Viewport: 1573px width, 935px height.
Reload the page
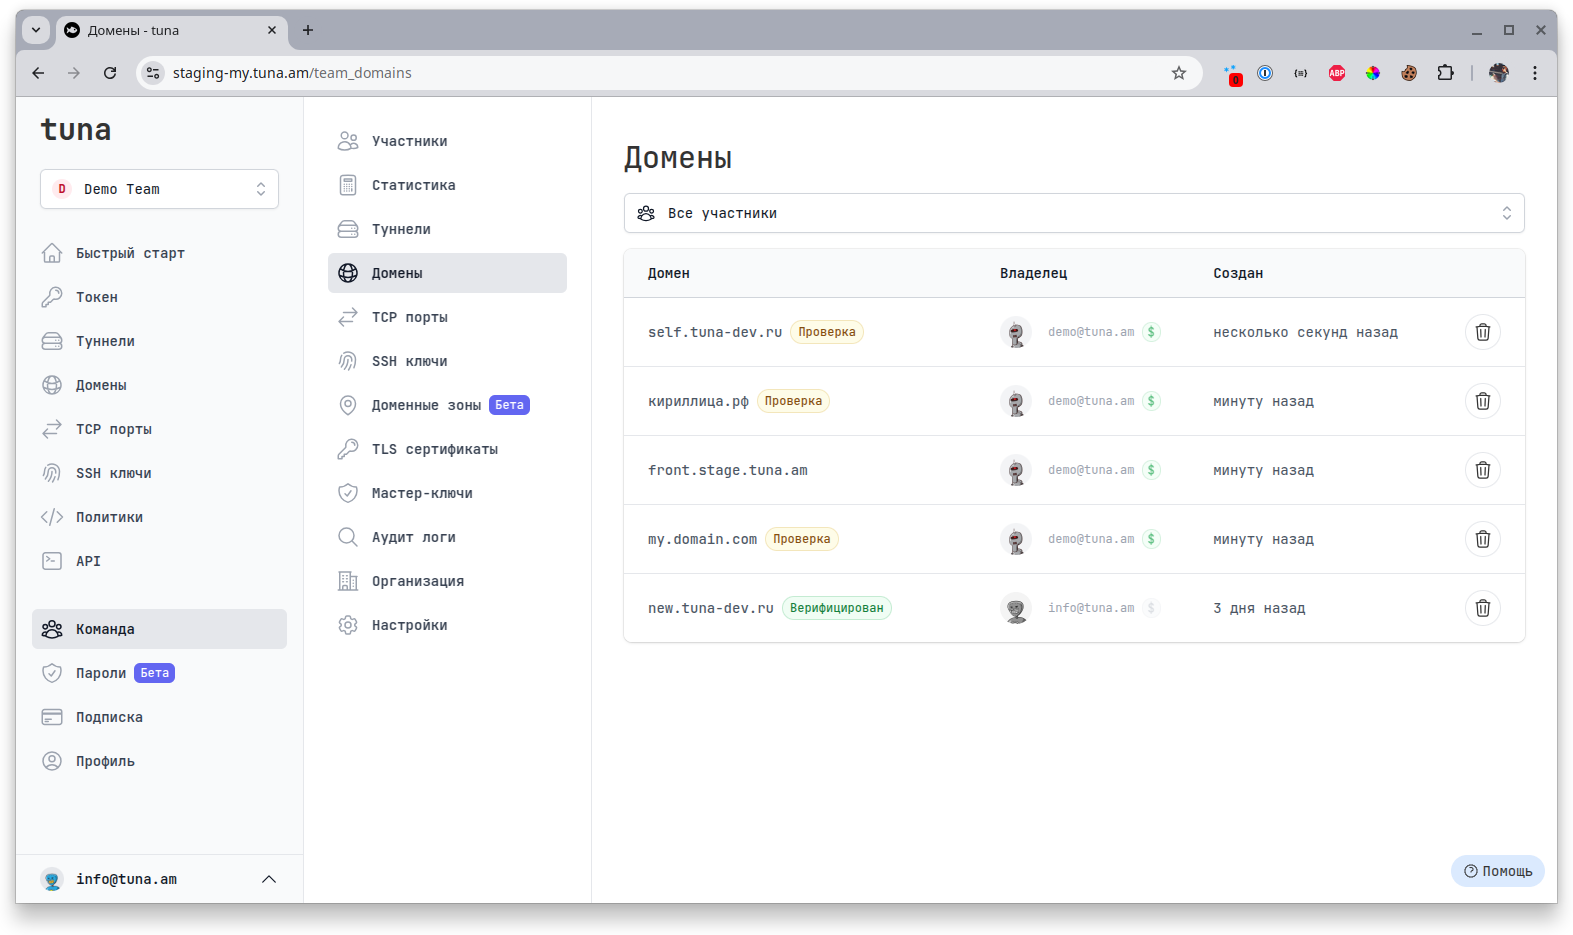[110, 73]
